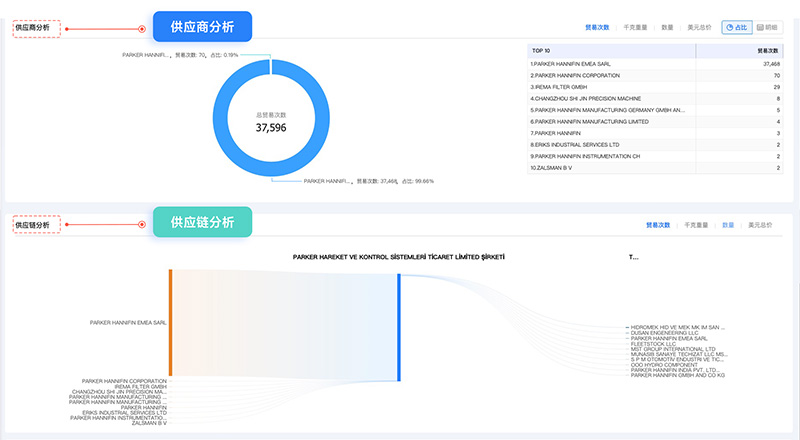Screen dimensions: 800x440
Task: Click the orange Sankey node bar
Action: point(170,323)
